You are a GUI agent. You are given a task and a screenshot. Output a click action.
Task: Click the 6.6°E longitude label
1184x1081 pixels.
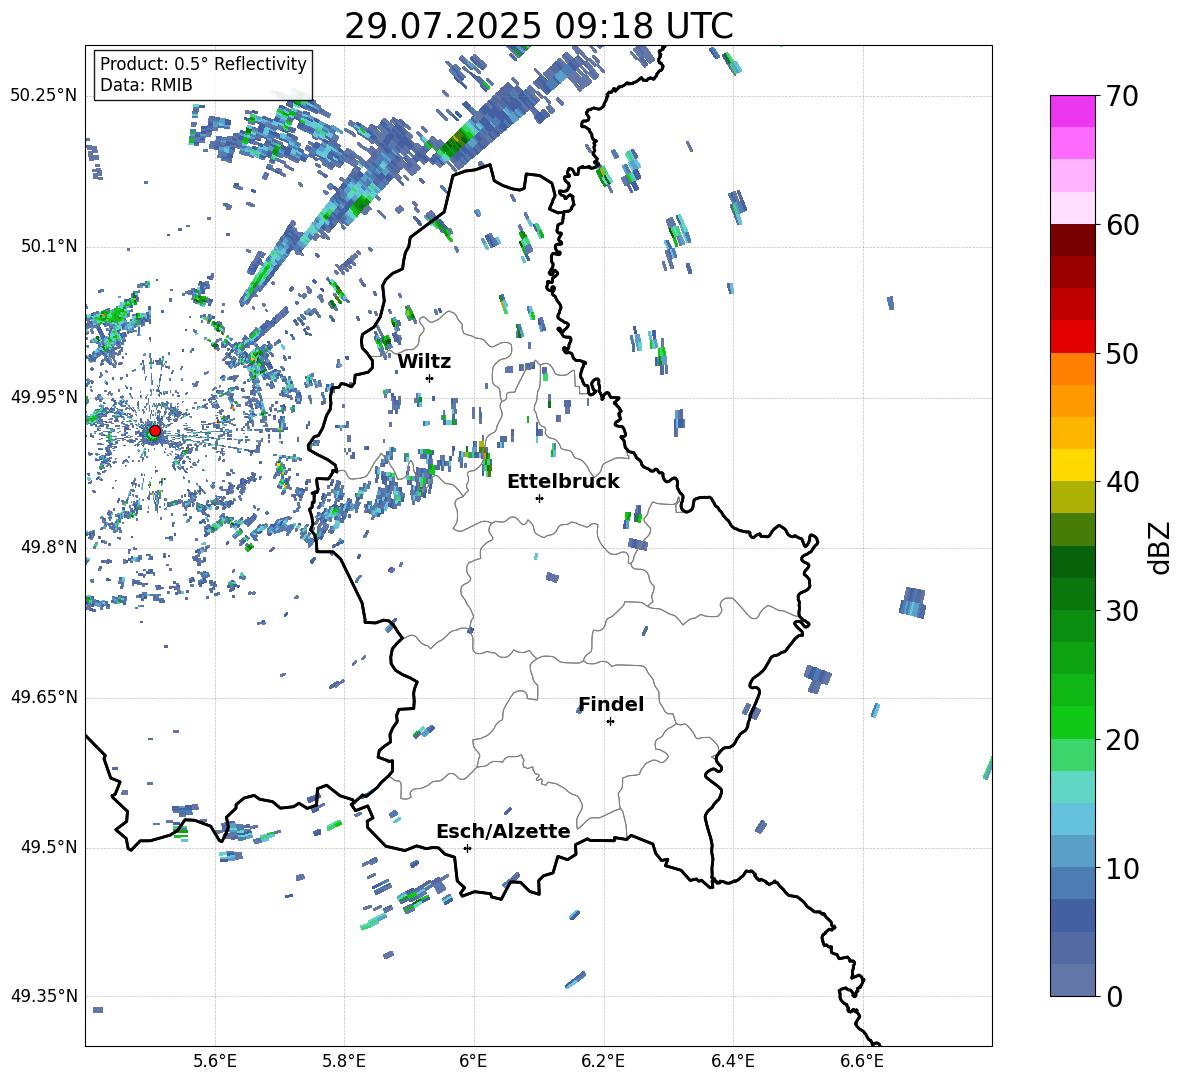pos(862,1061)
